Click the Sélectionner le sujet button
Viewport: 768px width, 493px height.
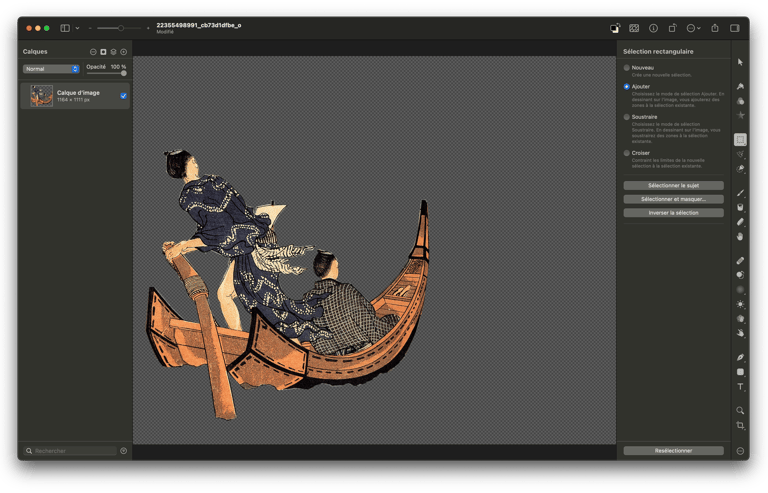pyautogui.click(x=673, y=186)
